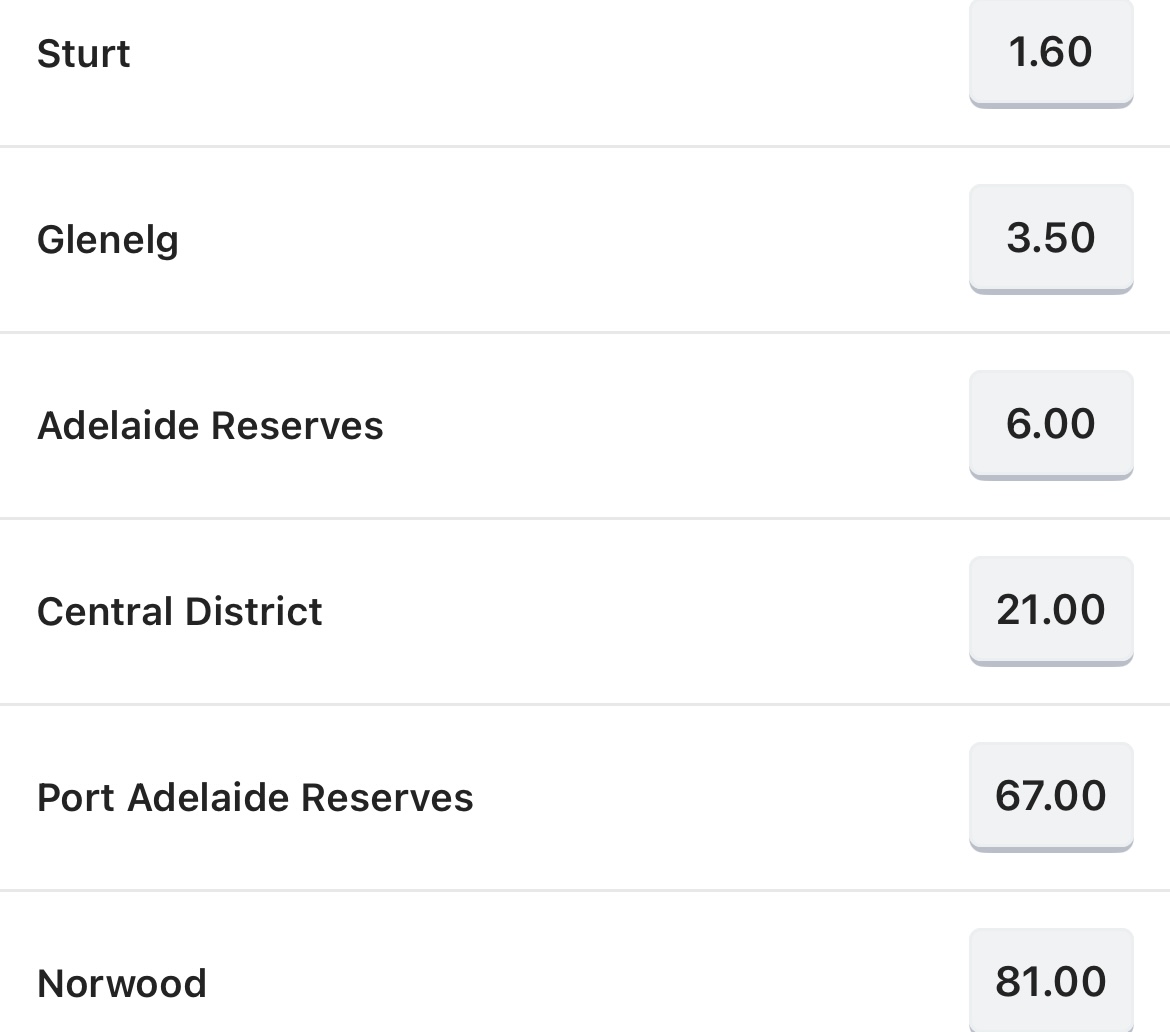Tap the 67.00 Port Adelaide Reserves odds
Image resolution: width=1170 pixels, height=1032 pixels.
pos(1051,796)
